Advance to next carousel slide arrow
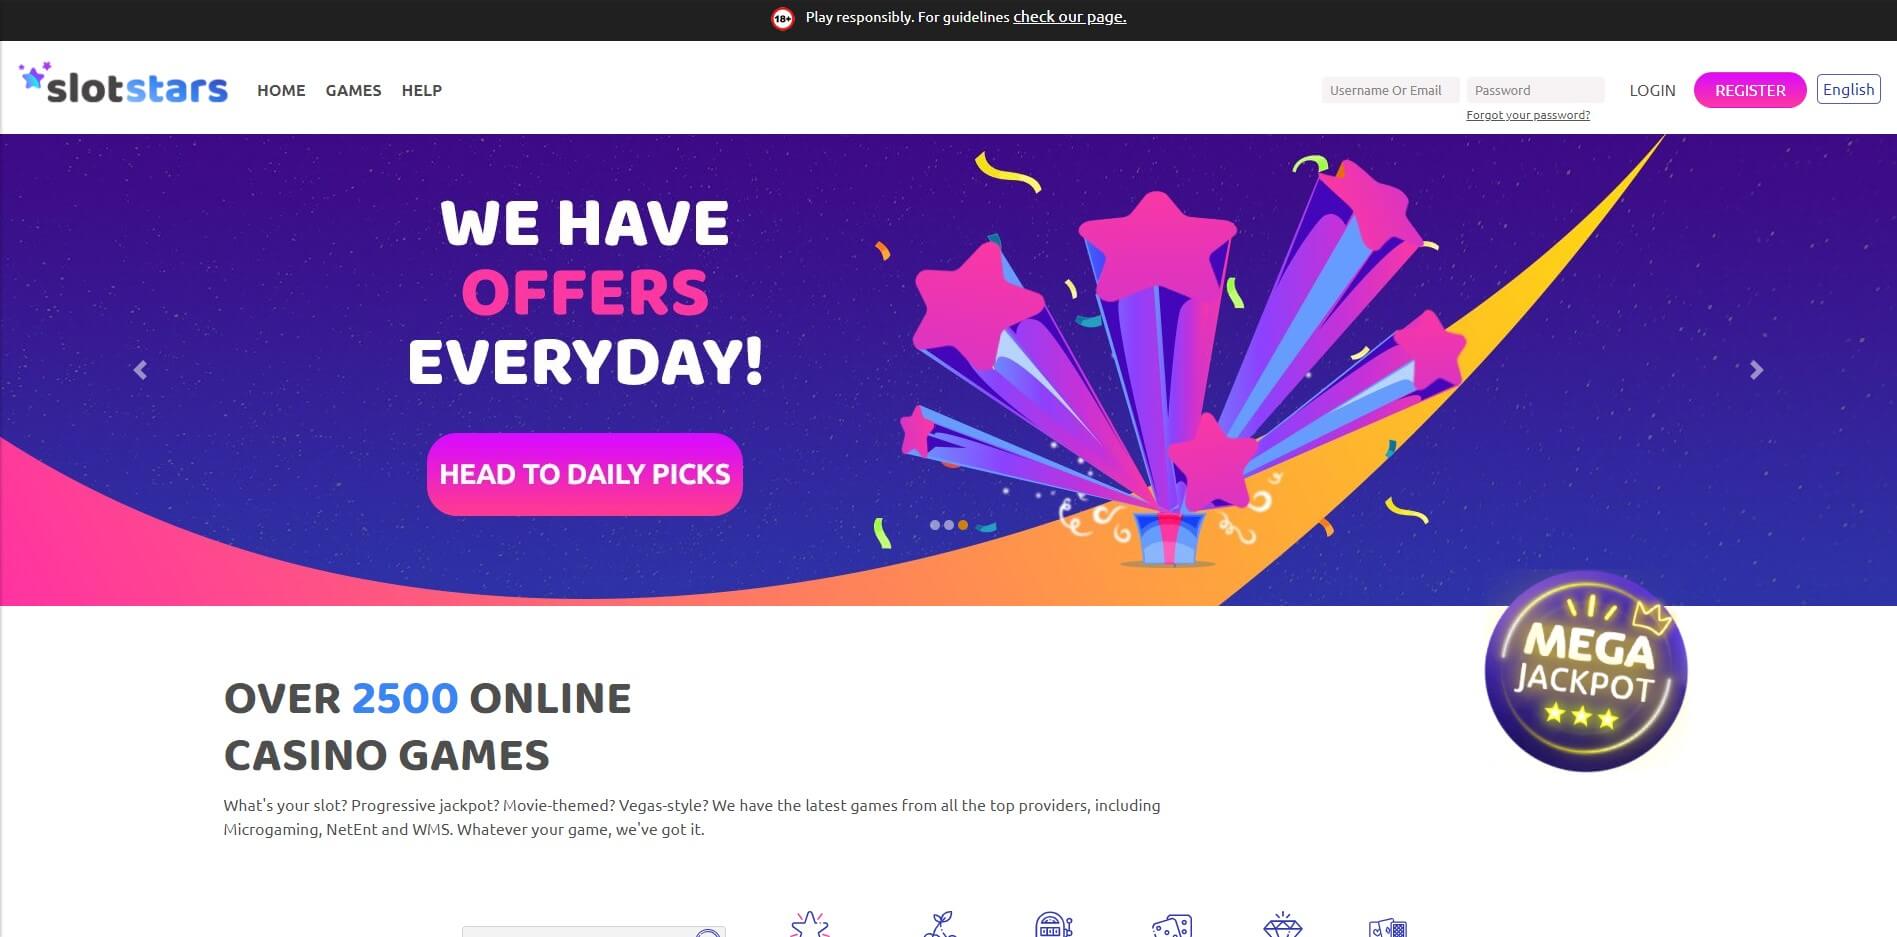 [1756, 370]
